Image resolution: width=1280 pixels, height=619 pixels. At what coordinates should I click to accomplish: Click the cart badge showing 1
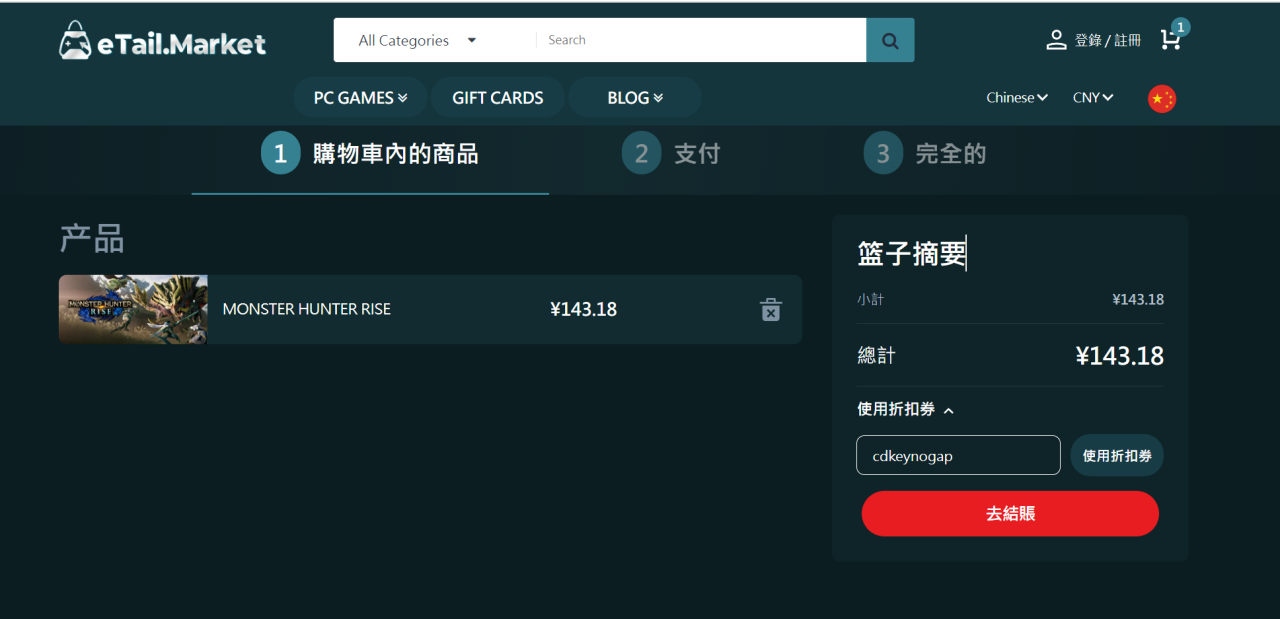(x=1180, y=27)
